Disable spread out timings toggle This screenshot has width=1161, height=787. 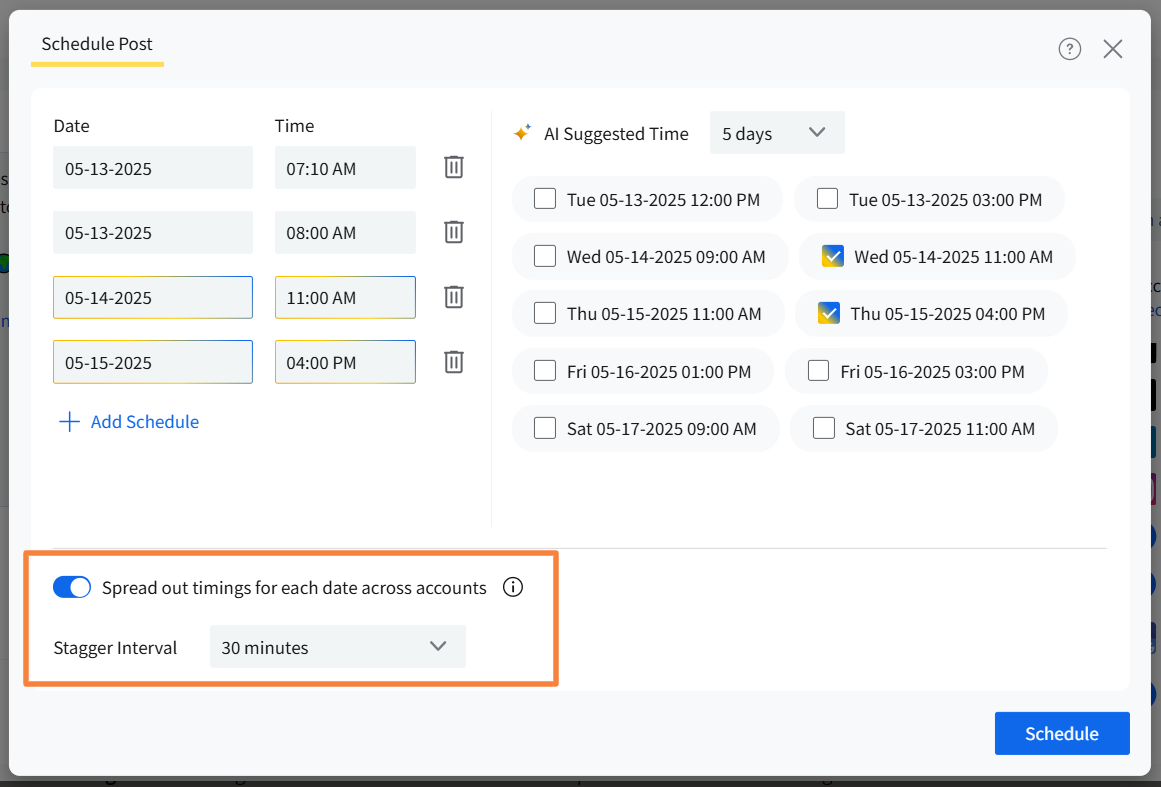72,587
